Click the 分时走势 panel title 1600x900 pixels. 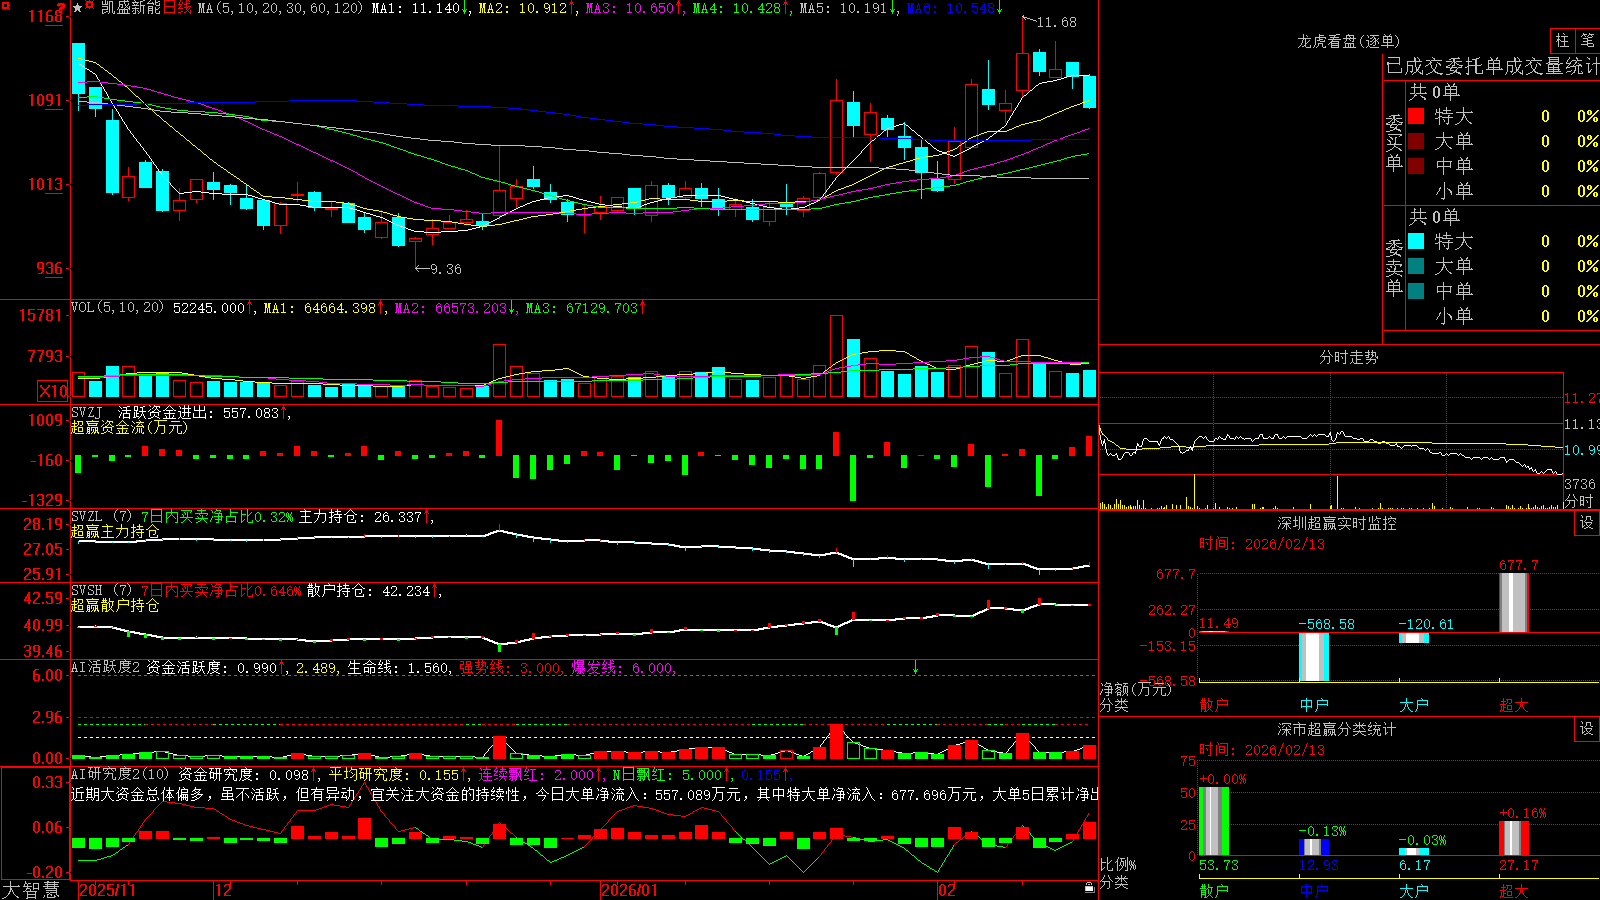click(x=1348, y=358)
